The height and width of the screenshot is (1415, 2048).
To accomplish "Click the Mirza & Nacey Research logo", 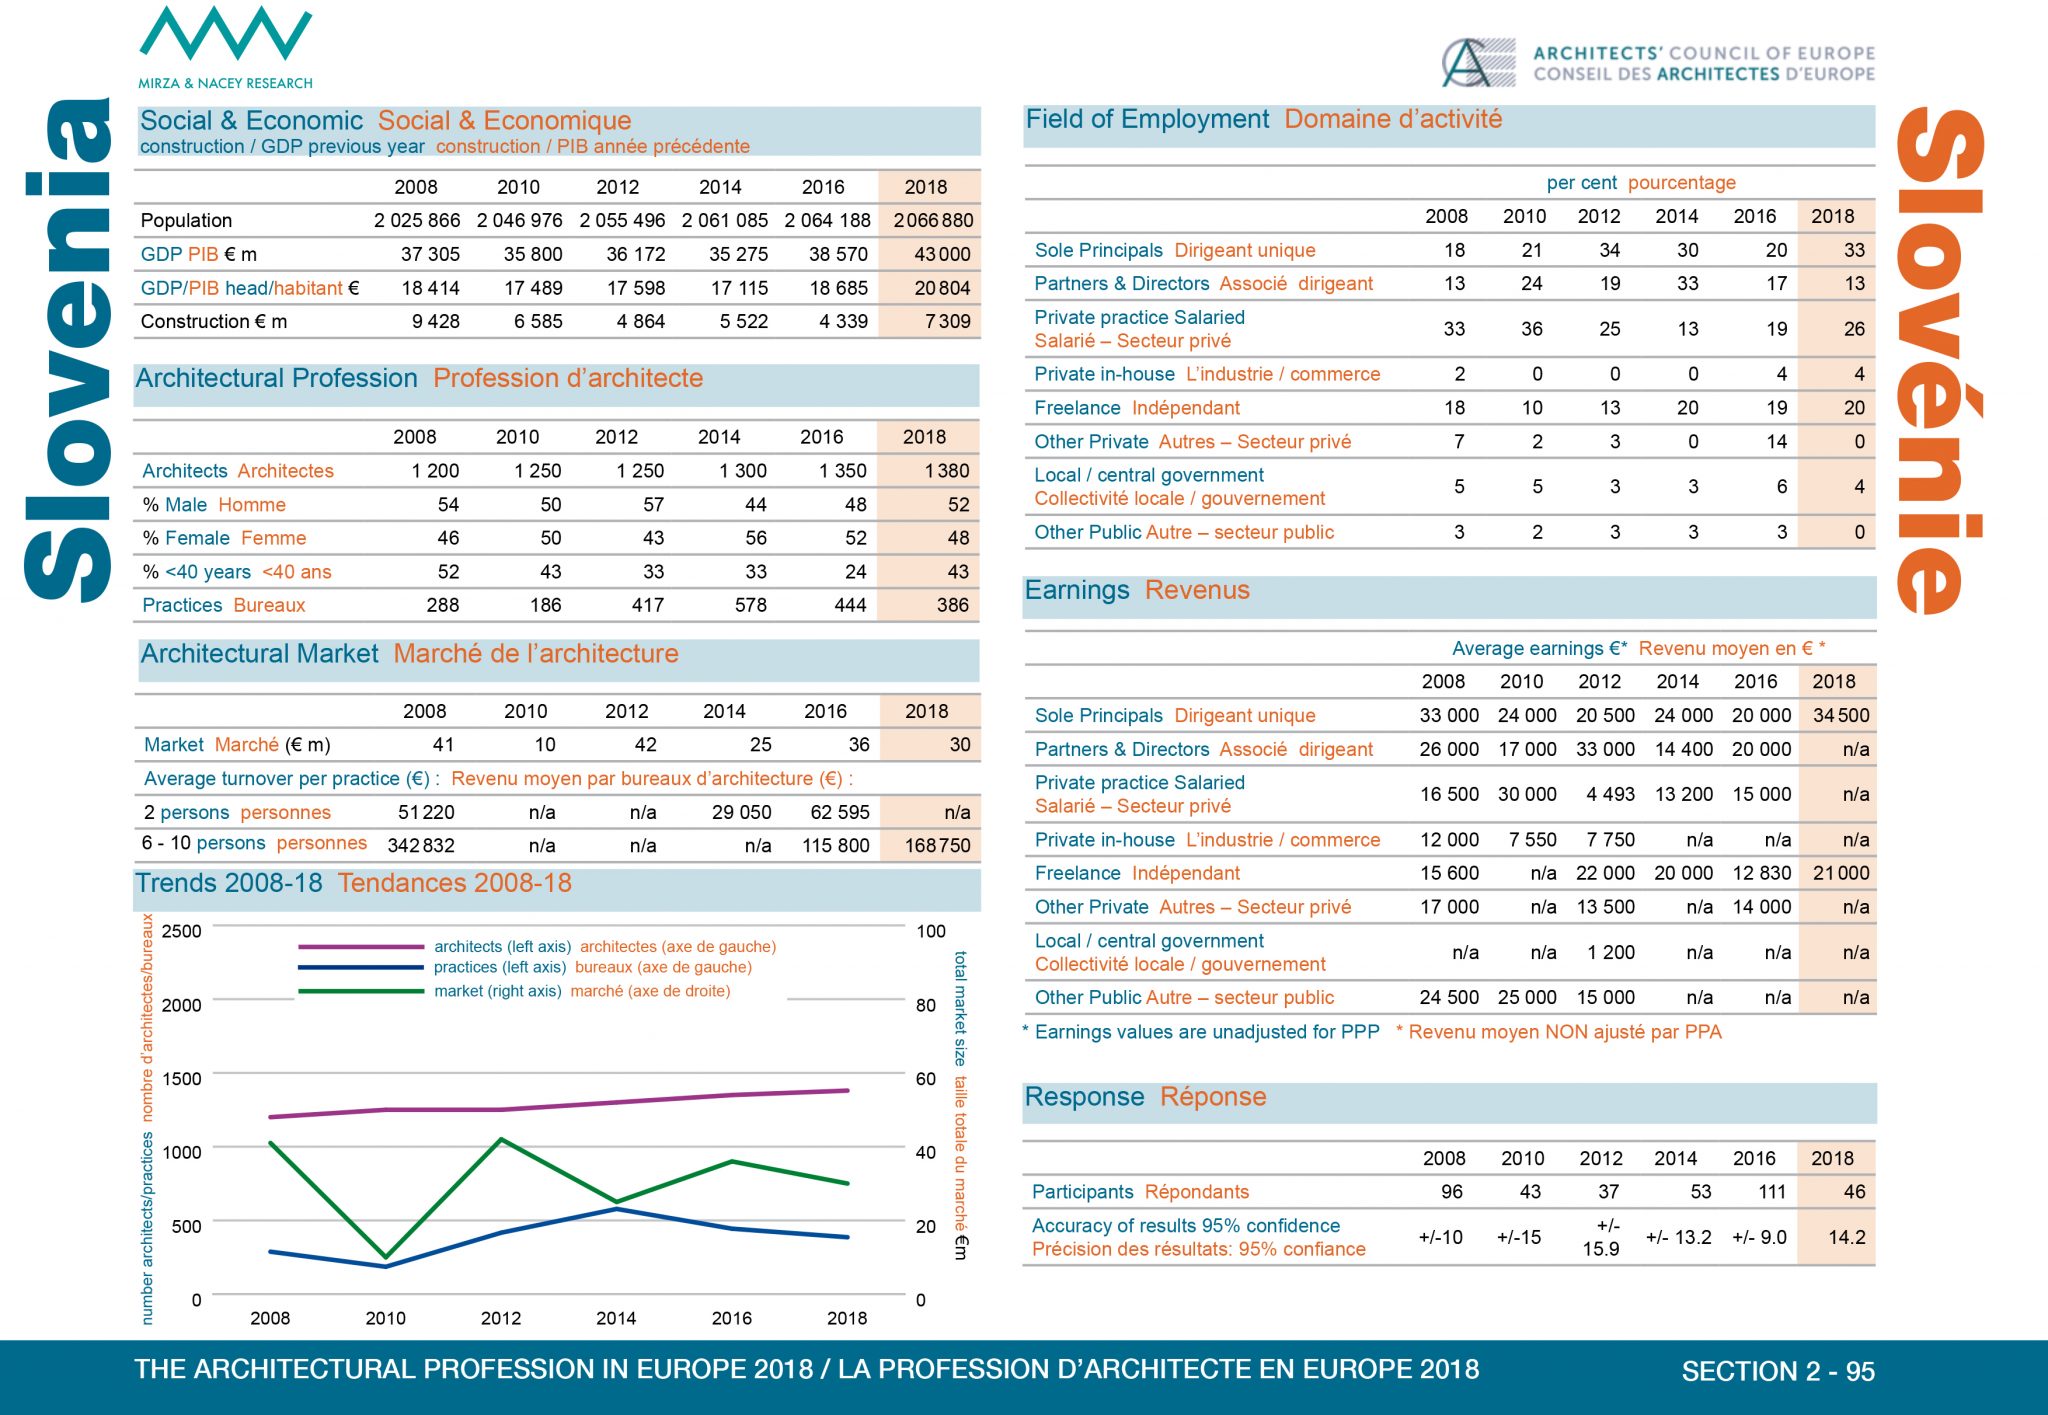I will (225, 48).
